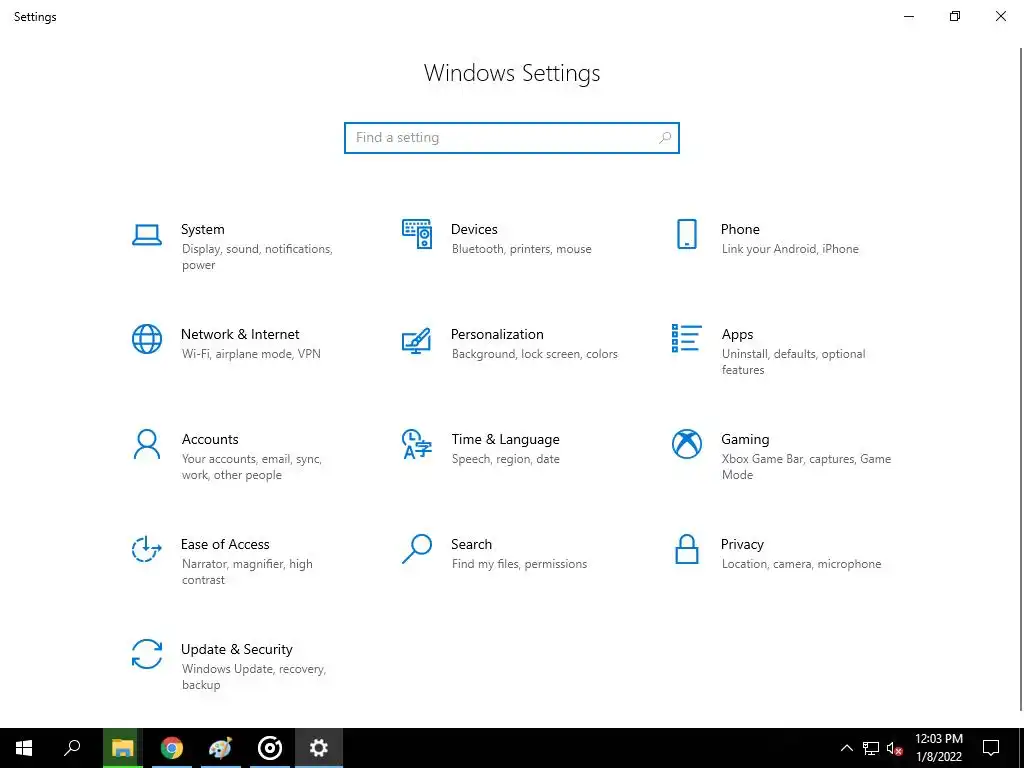Open the Windows Start menu

click(x=24, y=748)
